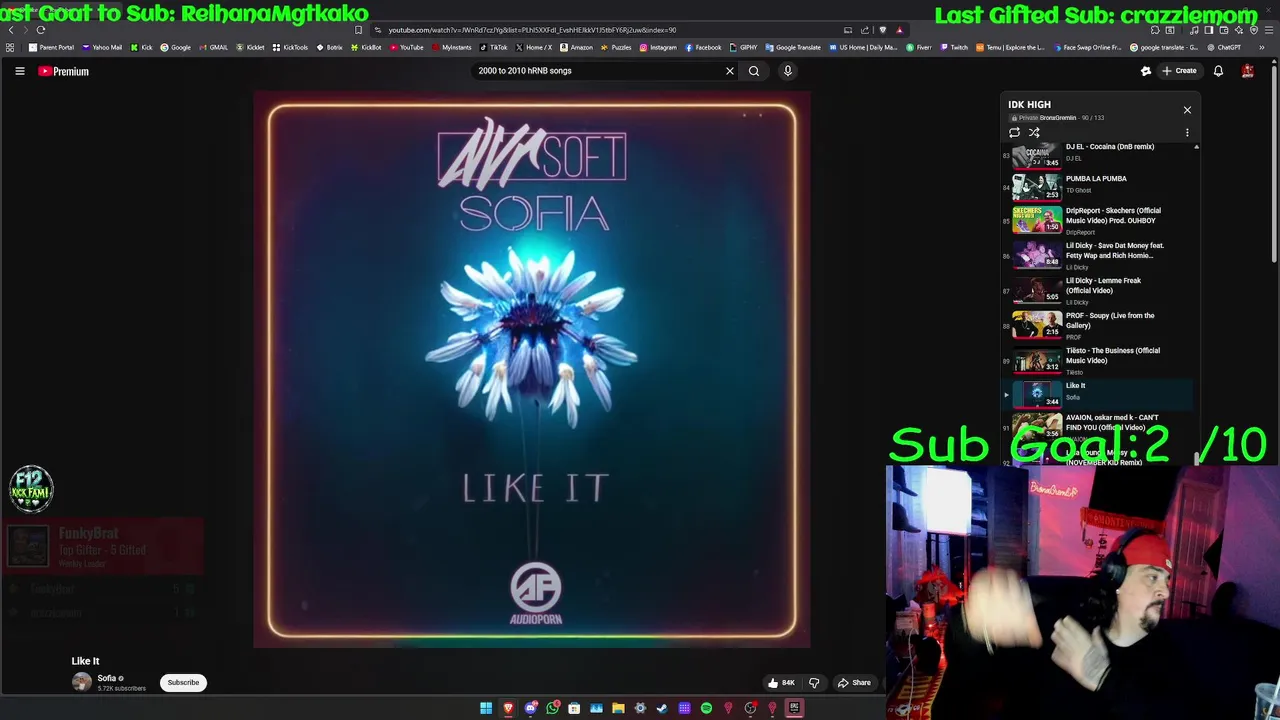Viewport: 1280px width, 720px height.
Task: Open Facebook bookmark
Action: point(703,47)
